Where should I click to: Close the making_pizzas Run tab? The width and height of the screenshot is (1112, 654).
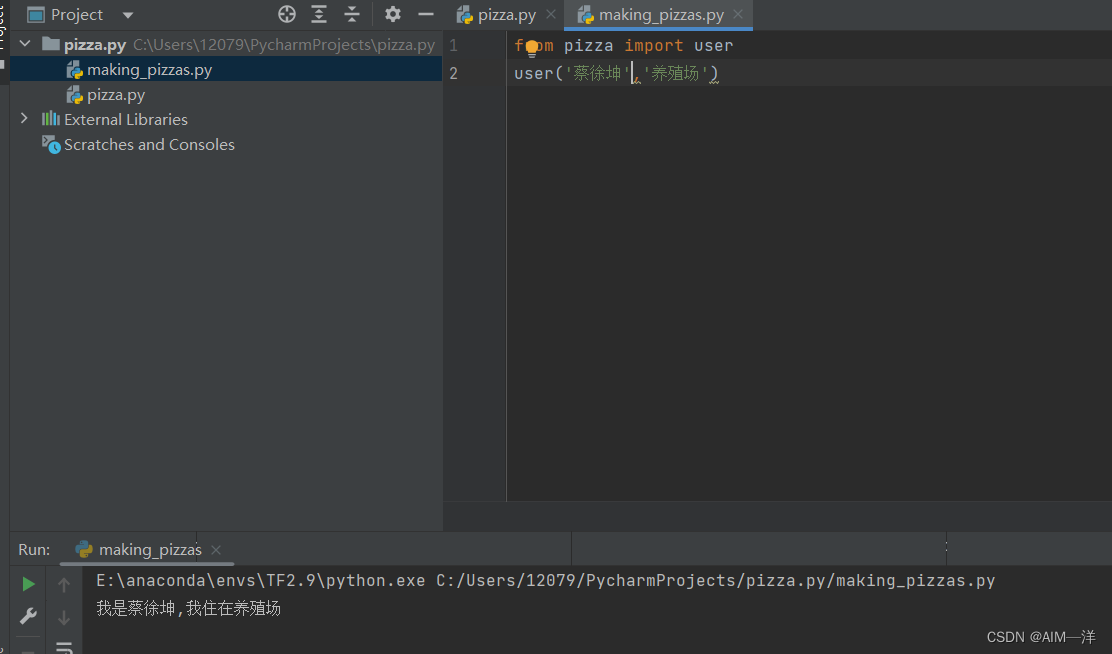tap(216, 550)
